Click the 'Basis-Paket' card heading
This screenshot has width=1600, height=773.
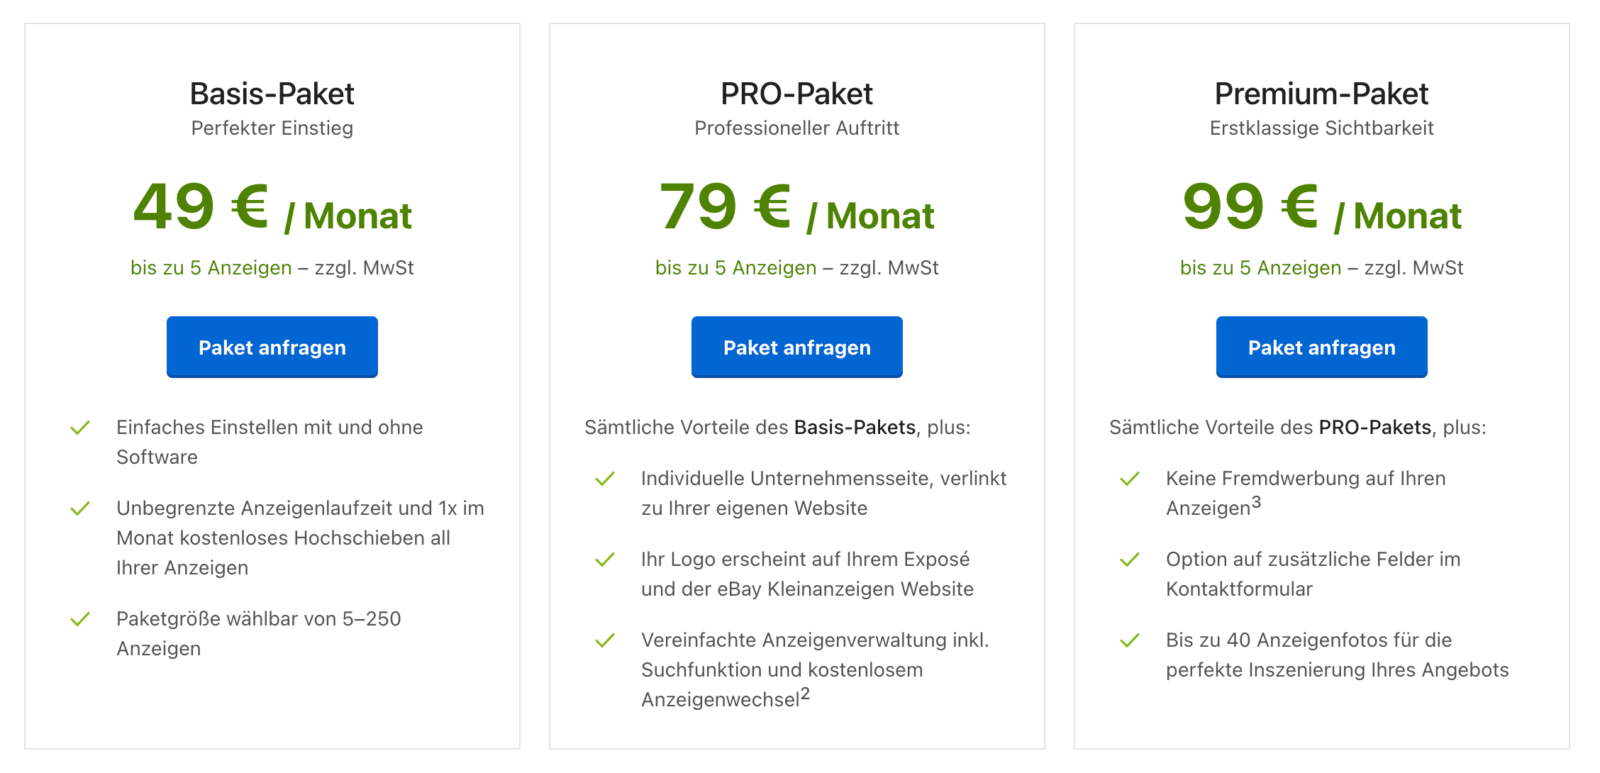pyautogui.click(x=272, y=94)
